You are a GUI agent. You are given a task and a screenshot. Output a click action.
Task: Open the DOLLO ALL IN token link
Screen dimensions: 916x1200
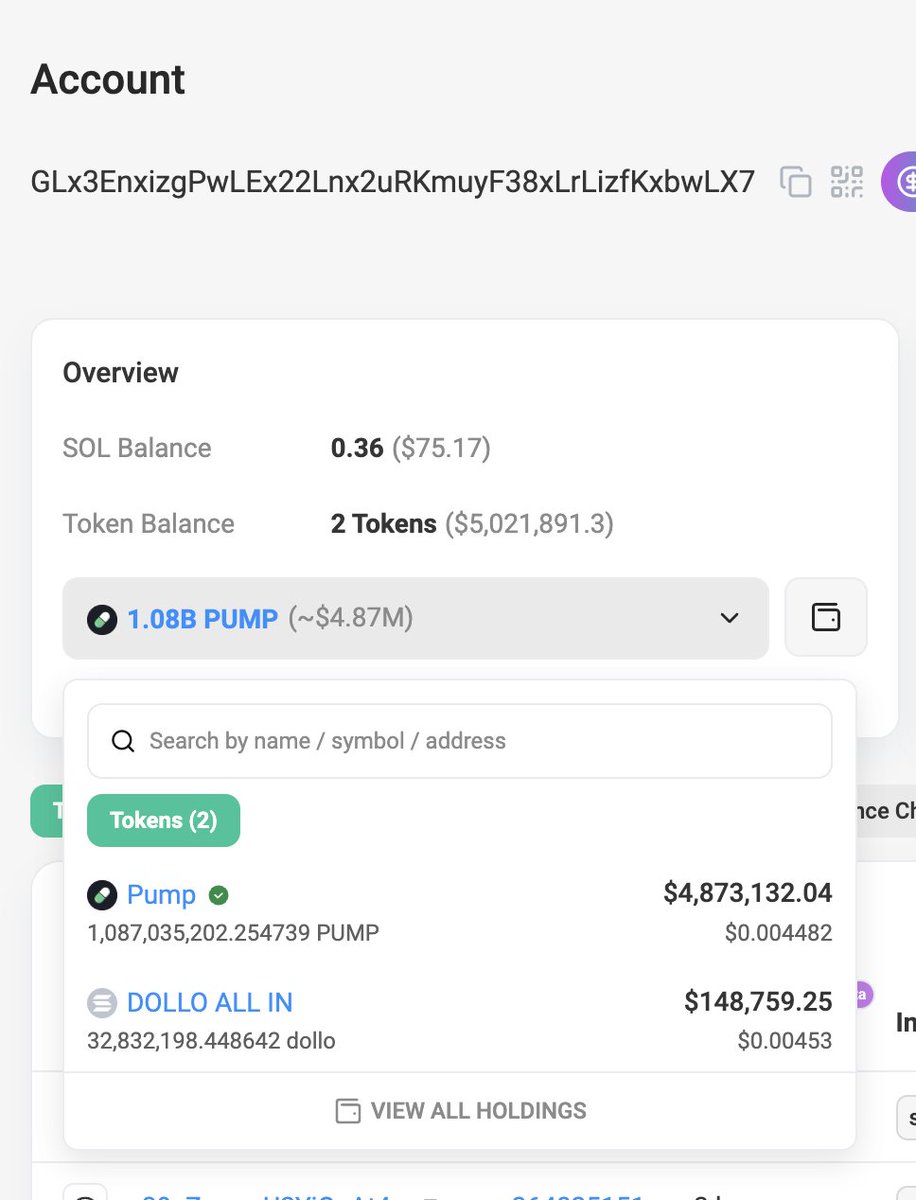click(210, 1002)
